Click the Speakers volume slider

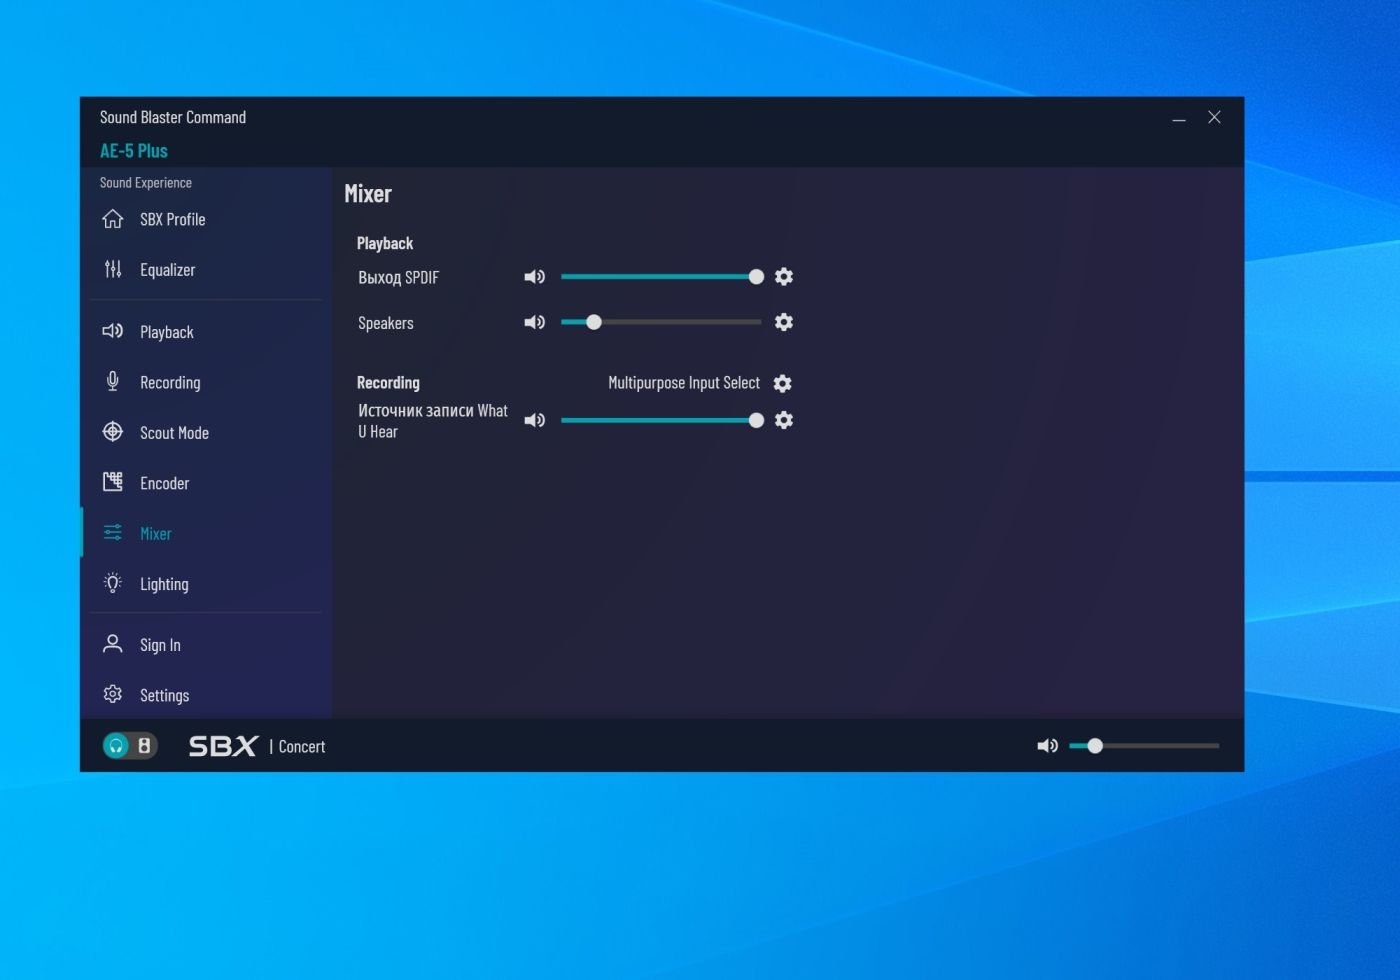click(661, 322)
